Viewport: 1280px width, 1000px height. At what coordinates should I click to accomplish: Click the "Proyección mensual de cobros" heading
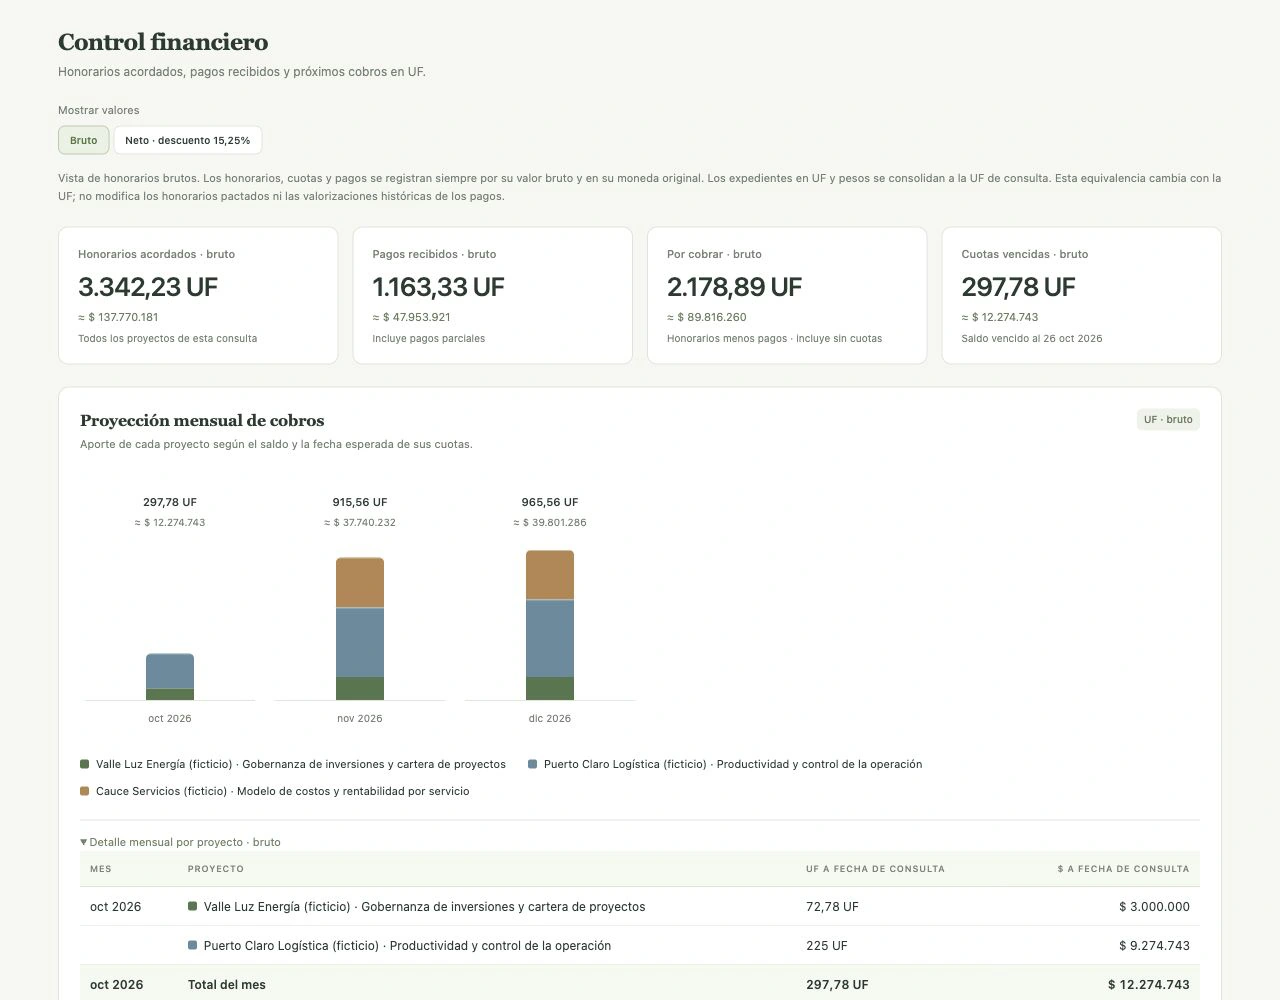202,420
